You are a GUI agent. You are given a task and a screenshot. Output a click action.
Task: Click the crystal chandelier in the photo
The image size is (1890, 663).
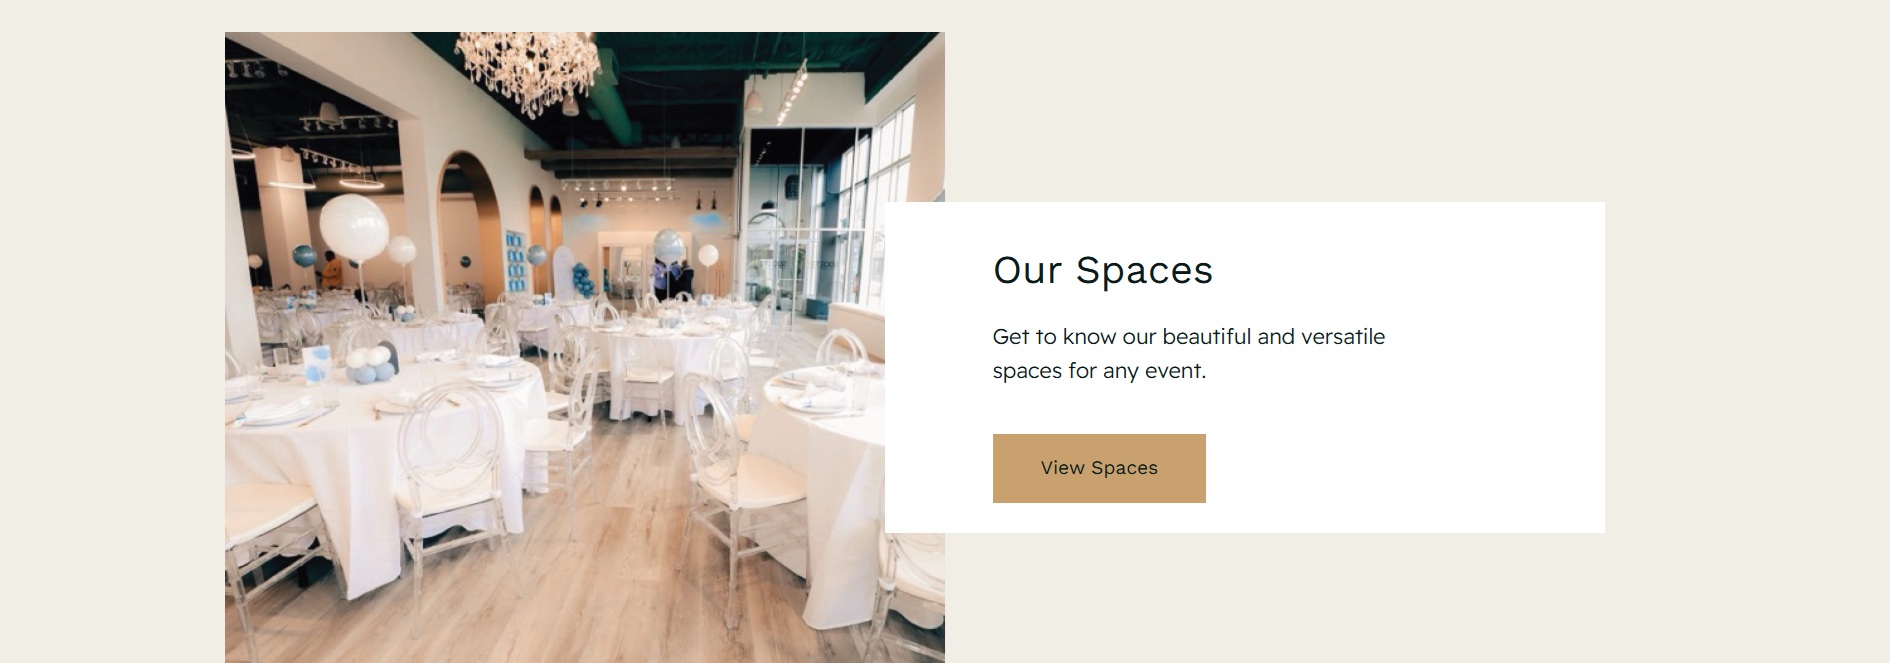click(x=528, y=68)
